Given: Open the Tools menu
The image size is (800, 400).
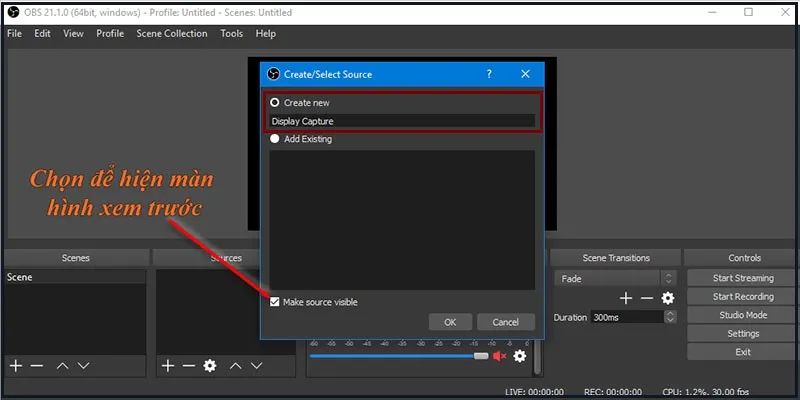Looking at the screenshot, I should [x=231, y=33].
